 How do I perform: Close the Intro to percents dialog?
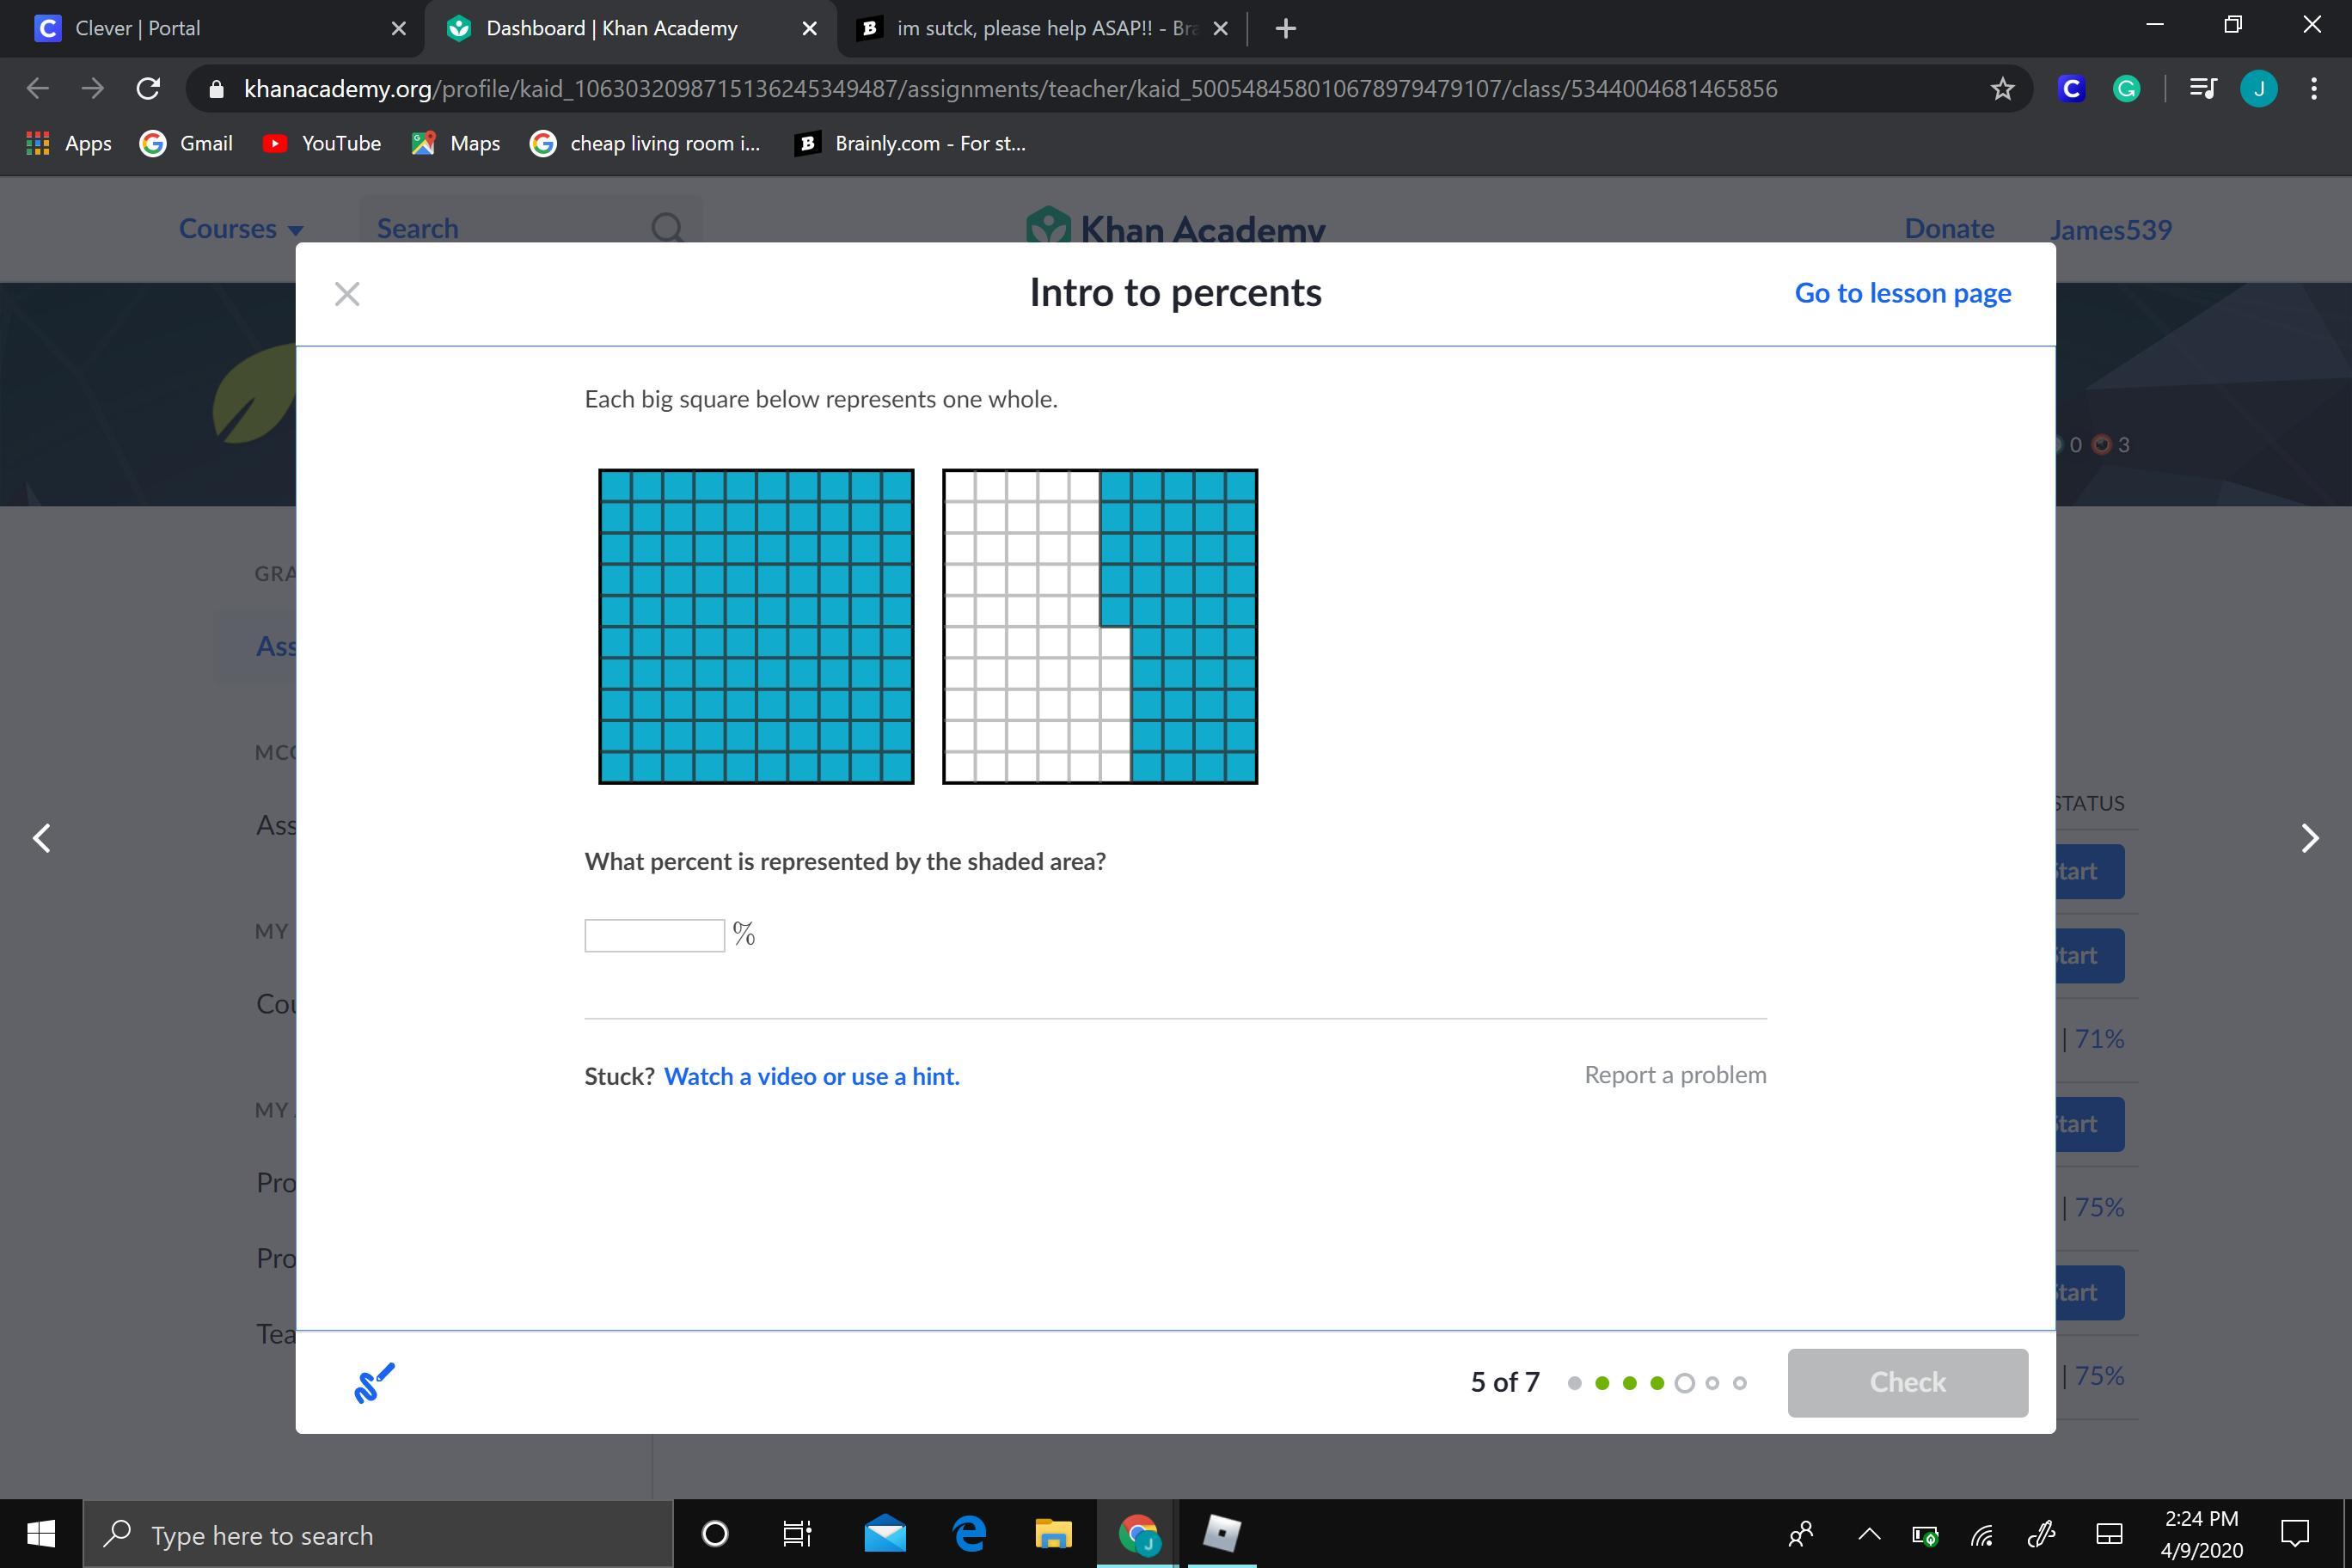(347, 294)
